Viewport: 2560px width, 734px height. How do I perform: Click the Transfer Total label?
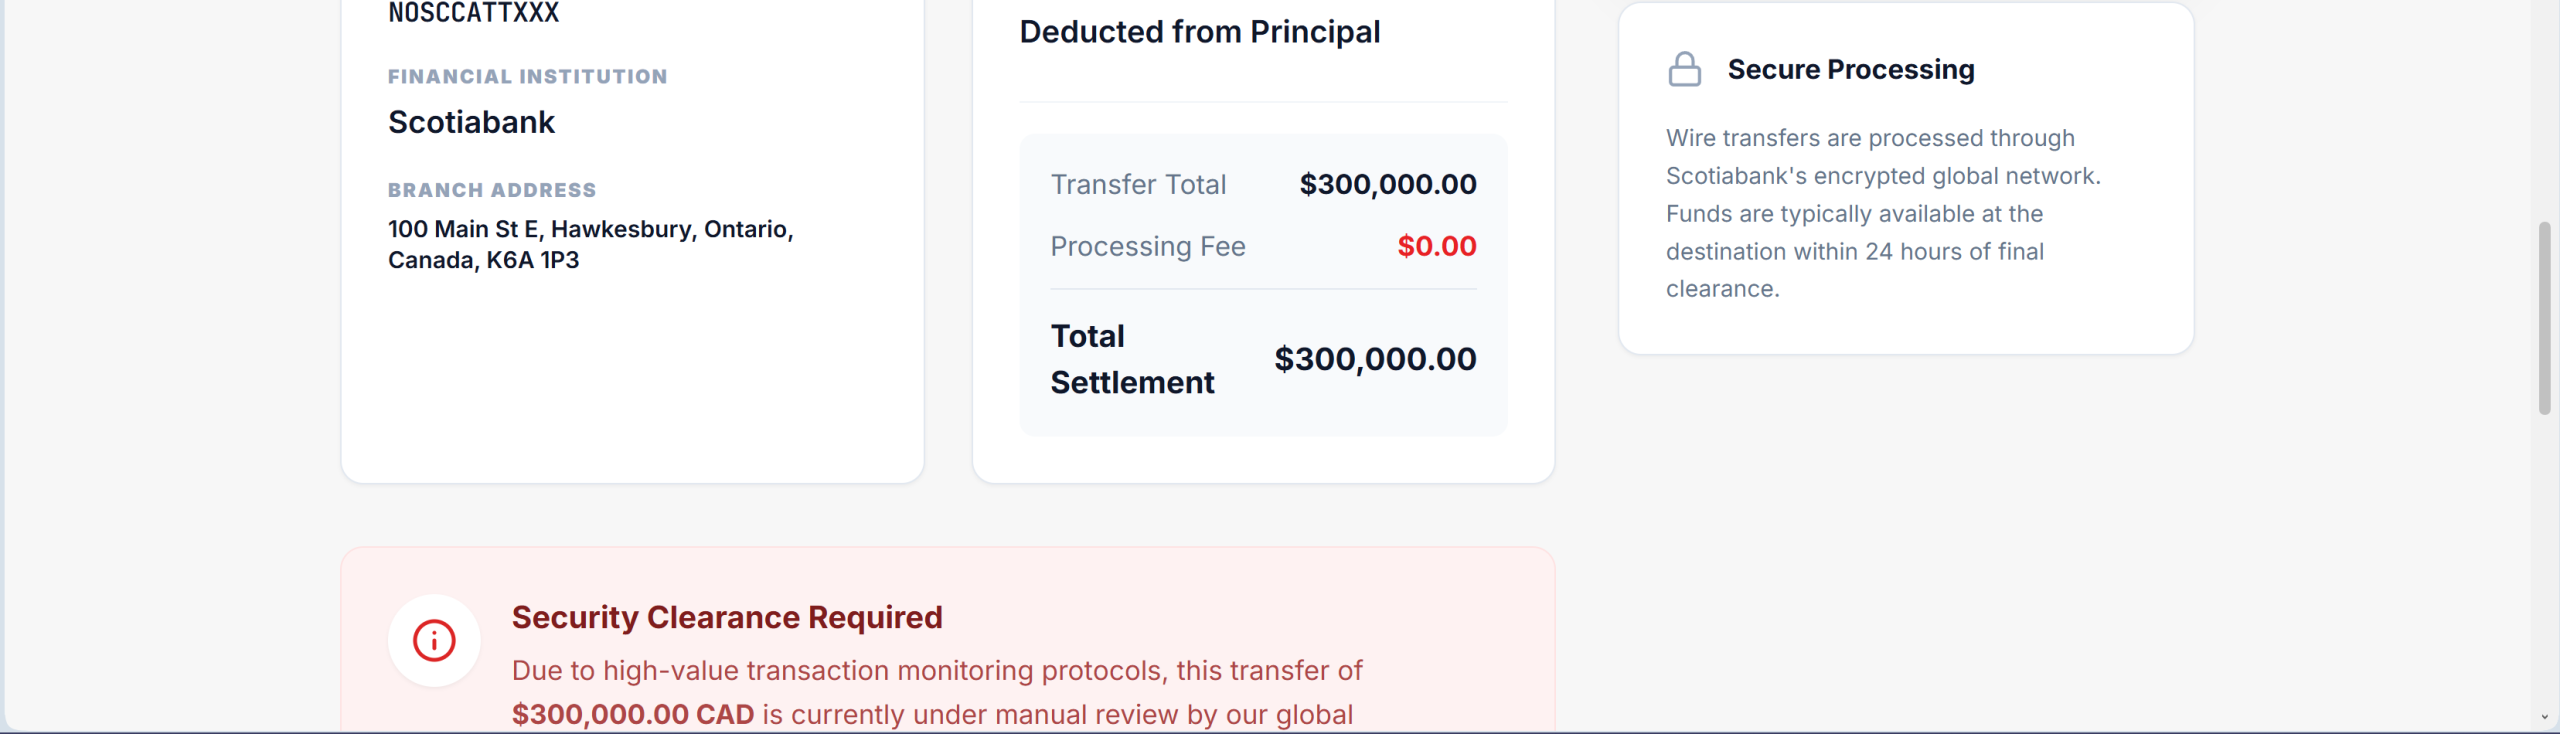click(1138, 184)
